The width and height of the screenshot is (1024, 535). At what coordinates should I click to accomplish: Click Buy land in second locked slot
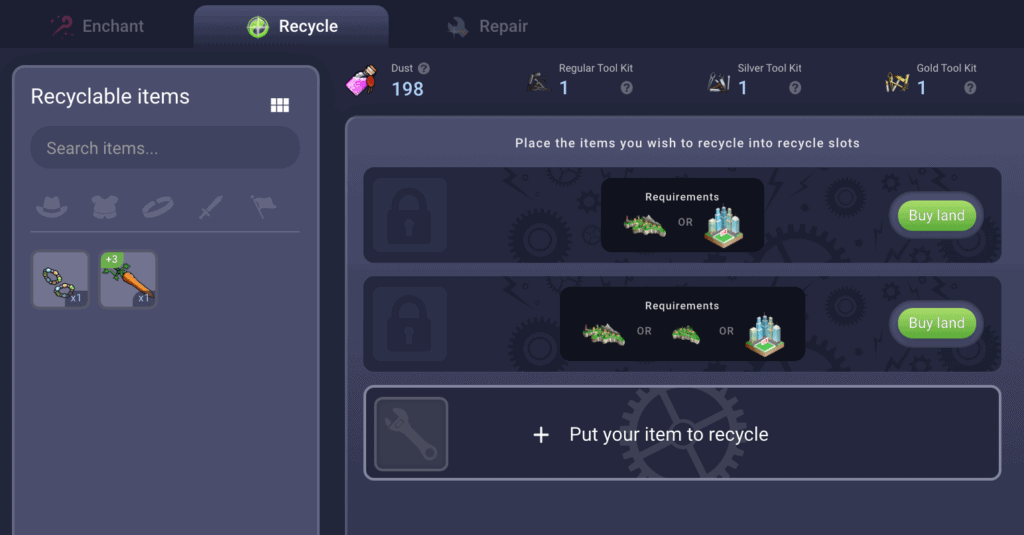tap(936, 323)
